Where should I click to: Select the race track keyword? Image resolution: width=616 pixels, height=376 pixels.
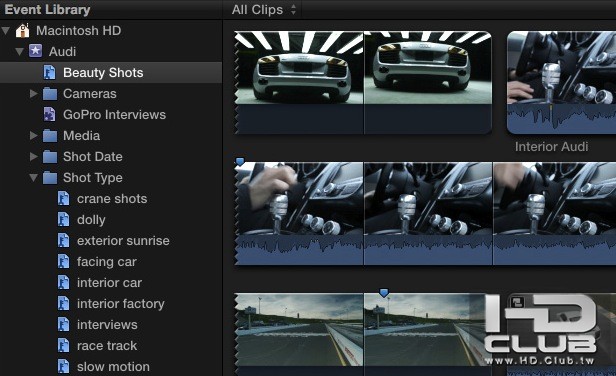point(107,345)
